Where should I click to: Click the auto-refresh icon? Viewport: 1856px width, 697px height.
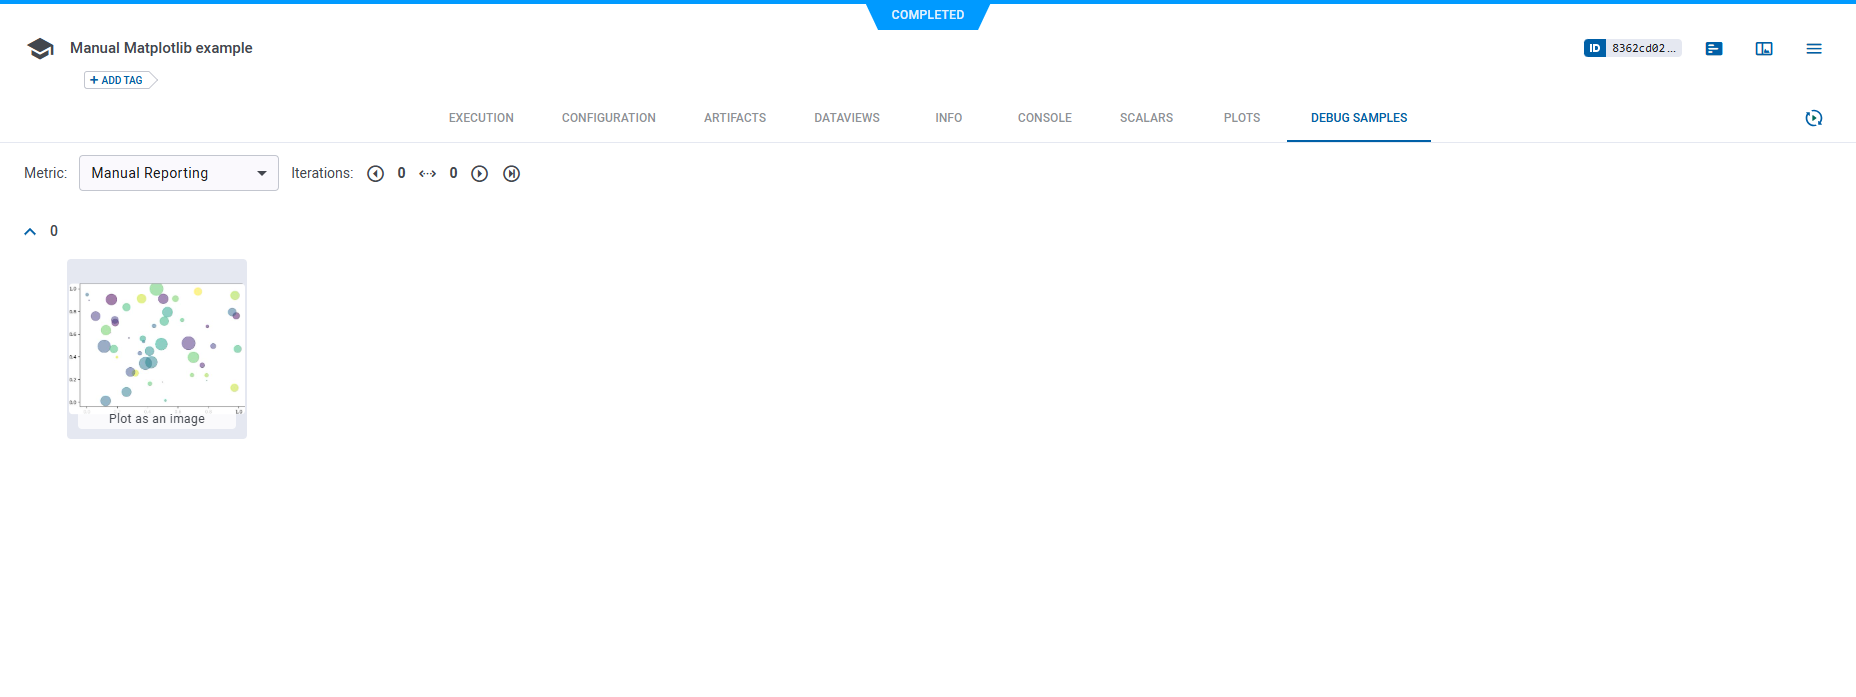pos(1814,118)
